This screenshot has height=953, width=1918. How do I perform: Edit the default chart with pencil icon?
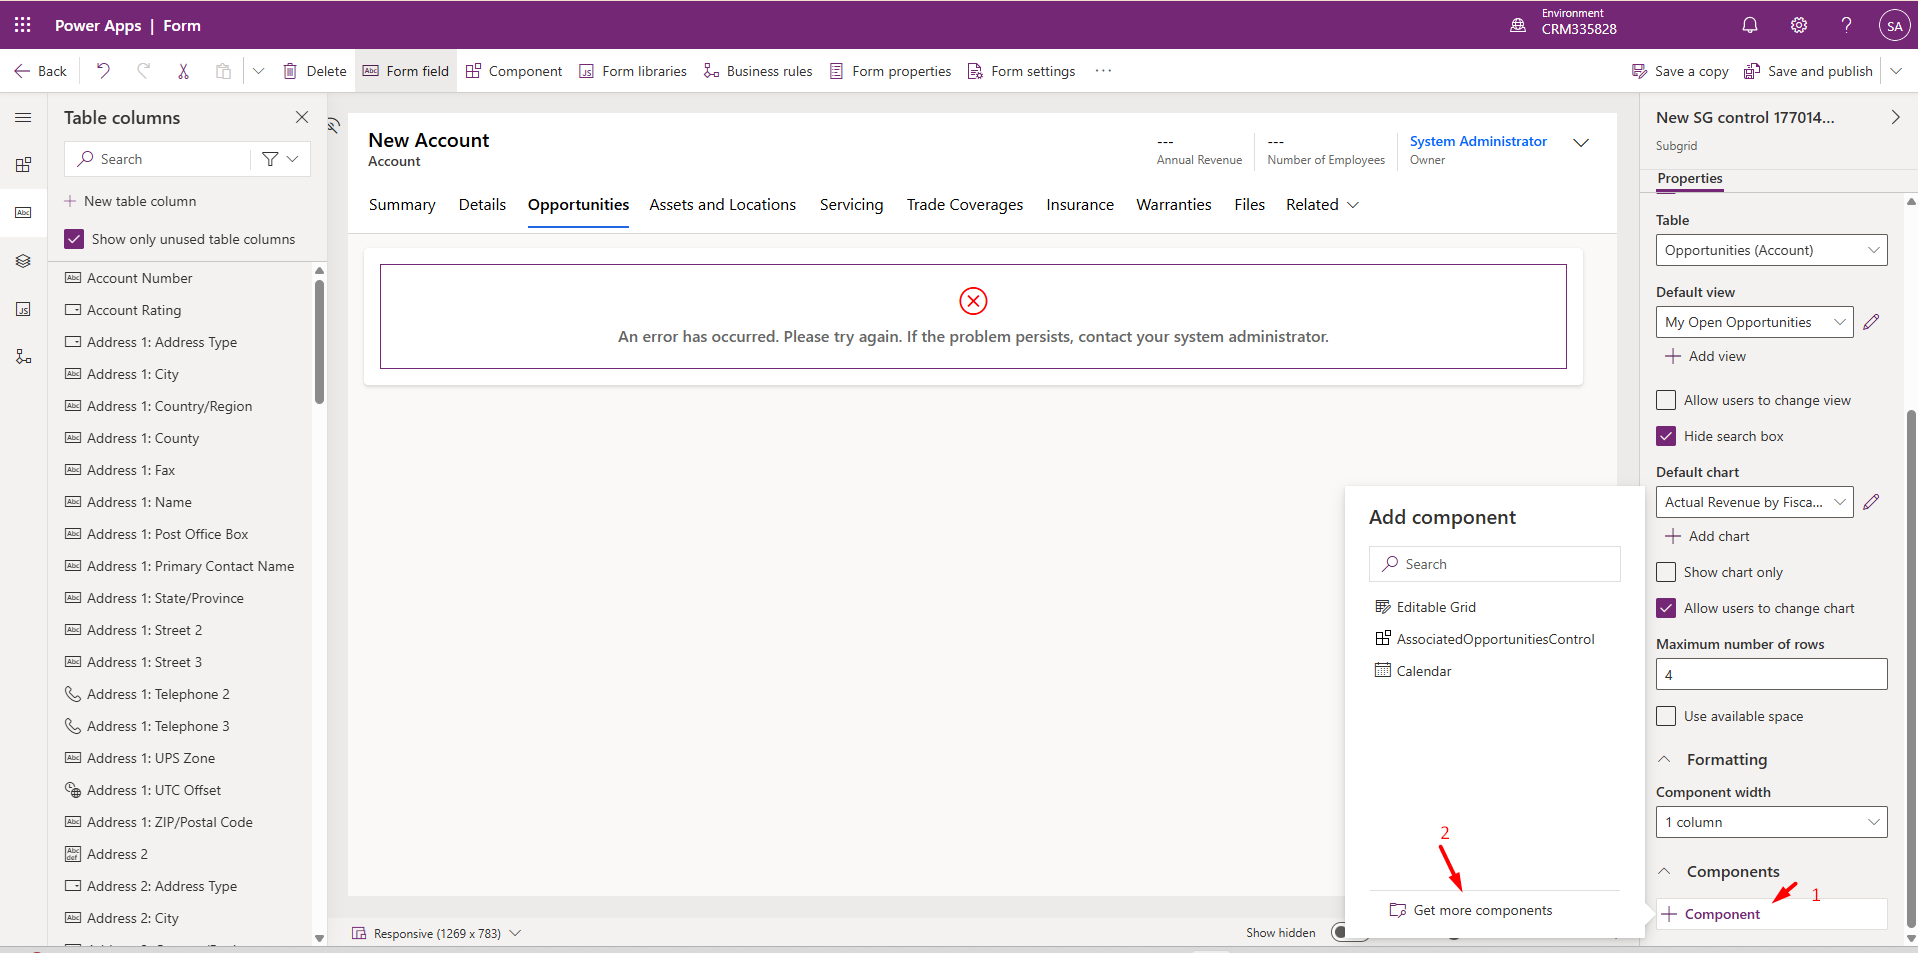pos(1871,502)
